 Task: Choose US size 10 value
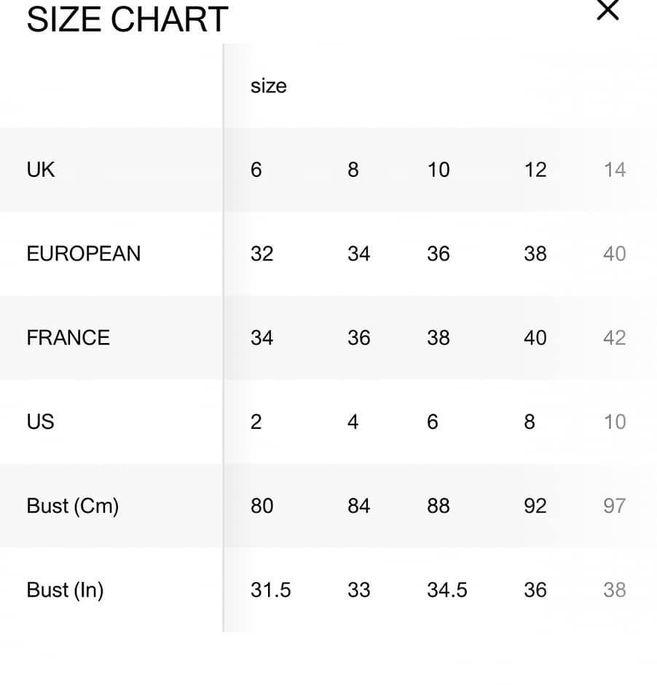pyautogui.click(x=614, y=422)
